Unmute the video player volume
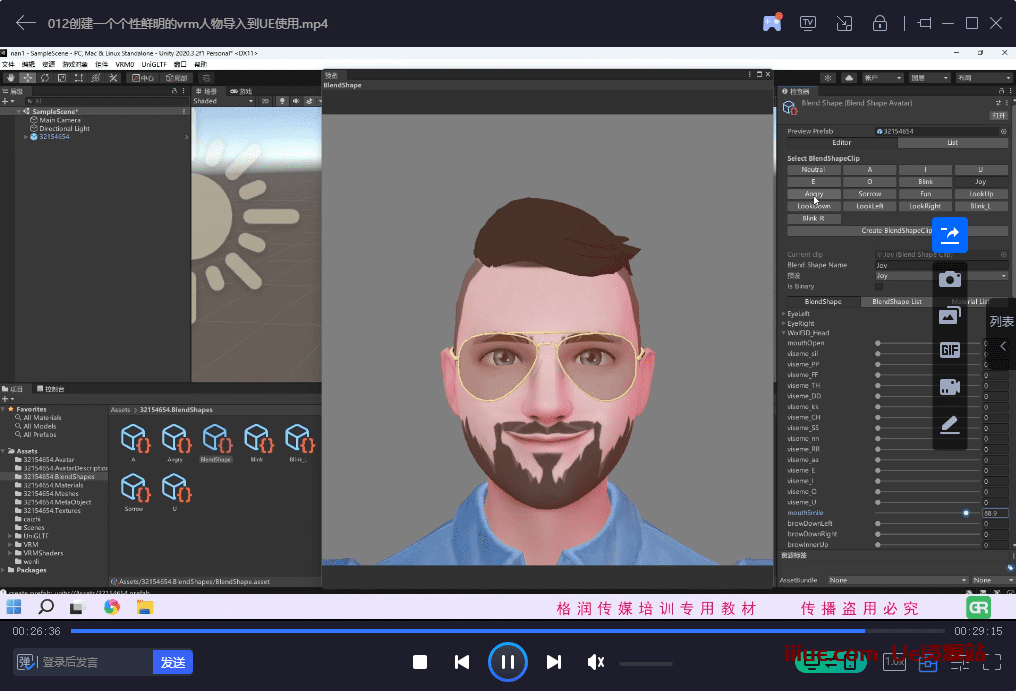The height and width of the screenshot is (691, 1016). [596, 662]
